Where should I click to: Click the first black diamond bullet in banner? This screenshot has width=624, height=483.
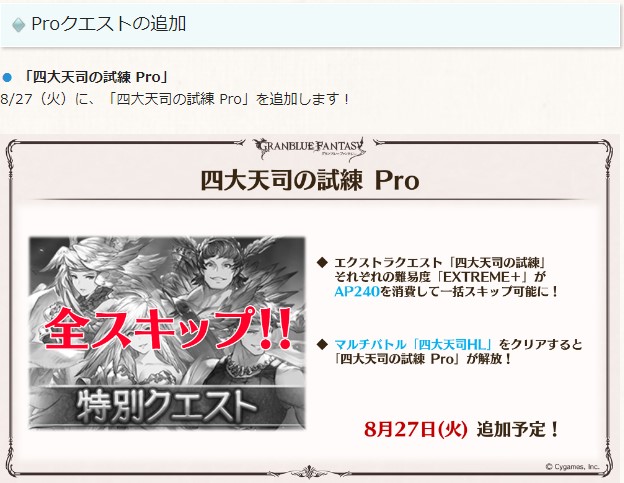[322, 262]
